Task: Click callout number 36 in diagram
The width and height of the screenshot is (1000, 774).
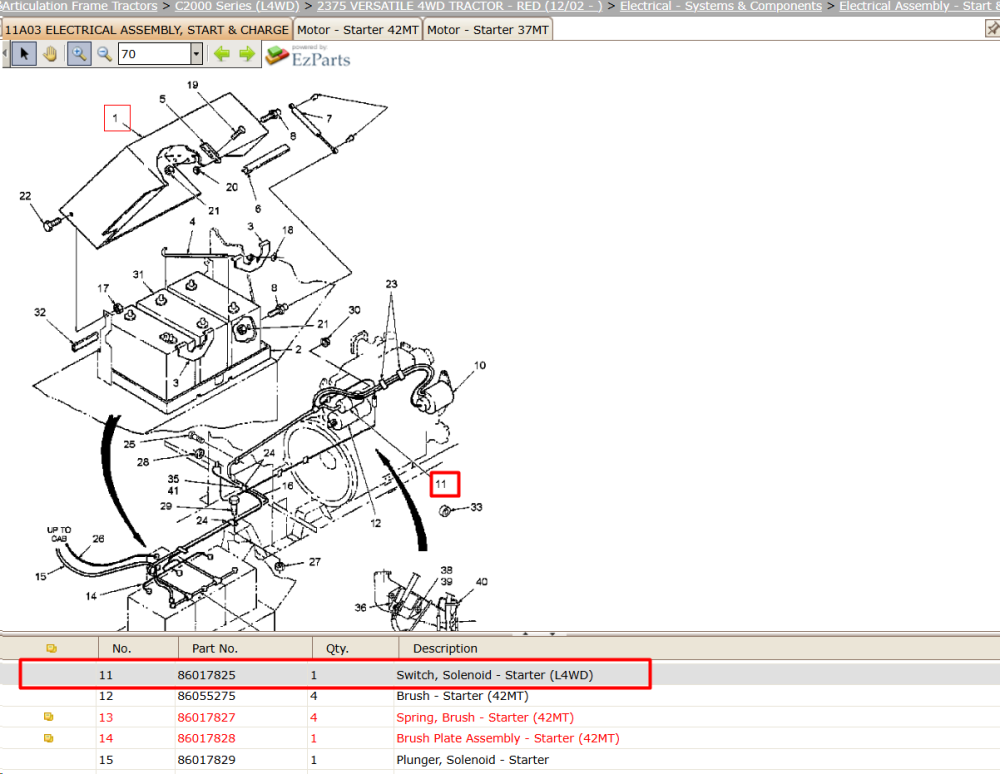Action: [x=360, y=608]
